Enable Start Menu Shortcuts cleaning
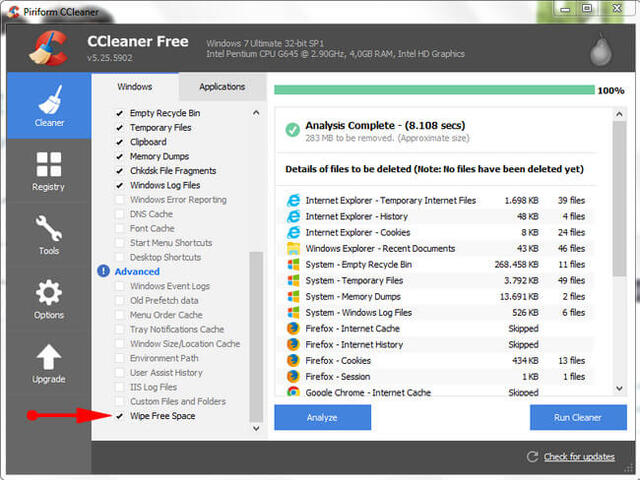The image size is (640, 480). [120, 243]
